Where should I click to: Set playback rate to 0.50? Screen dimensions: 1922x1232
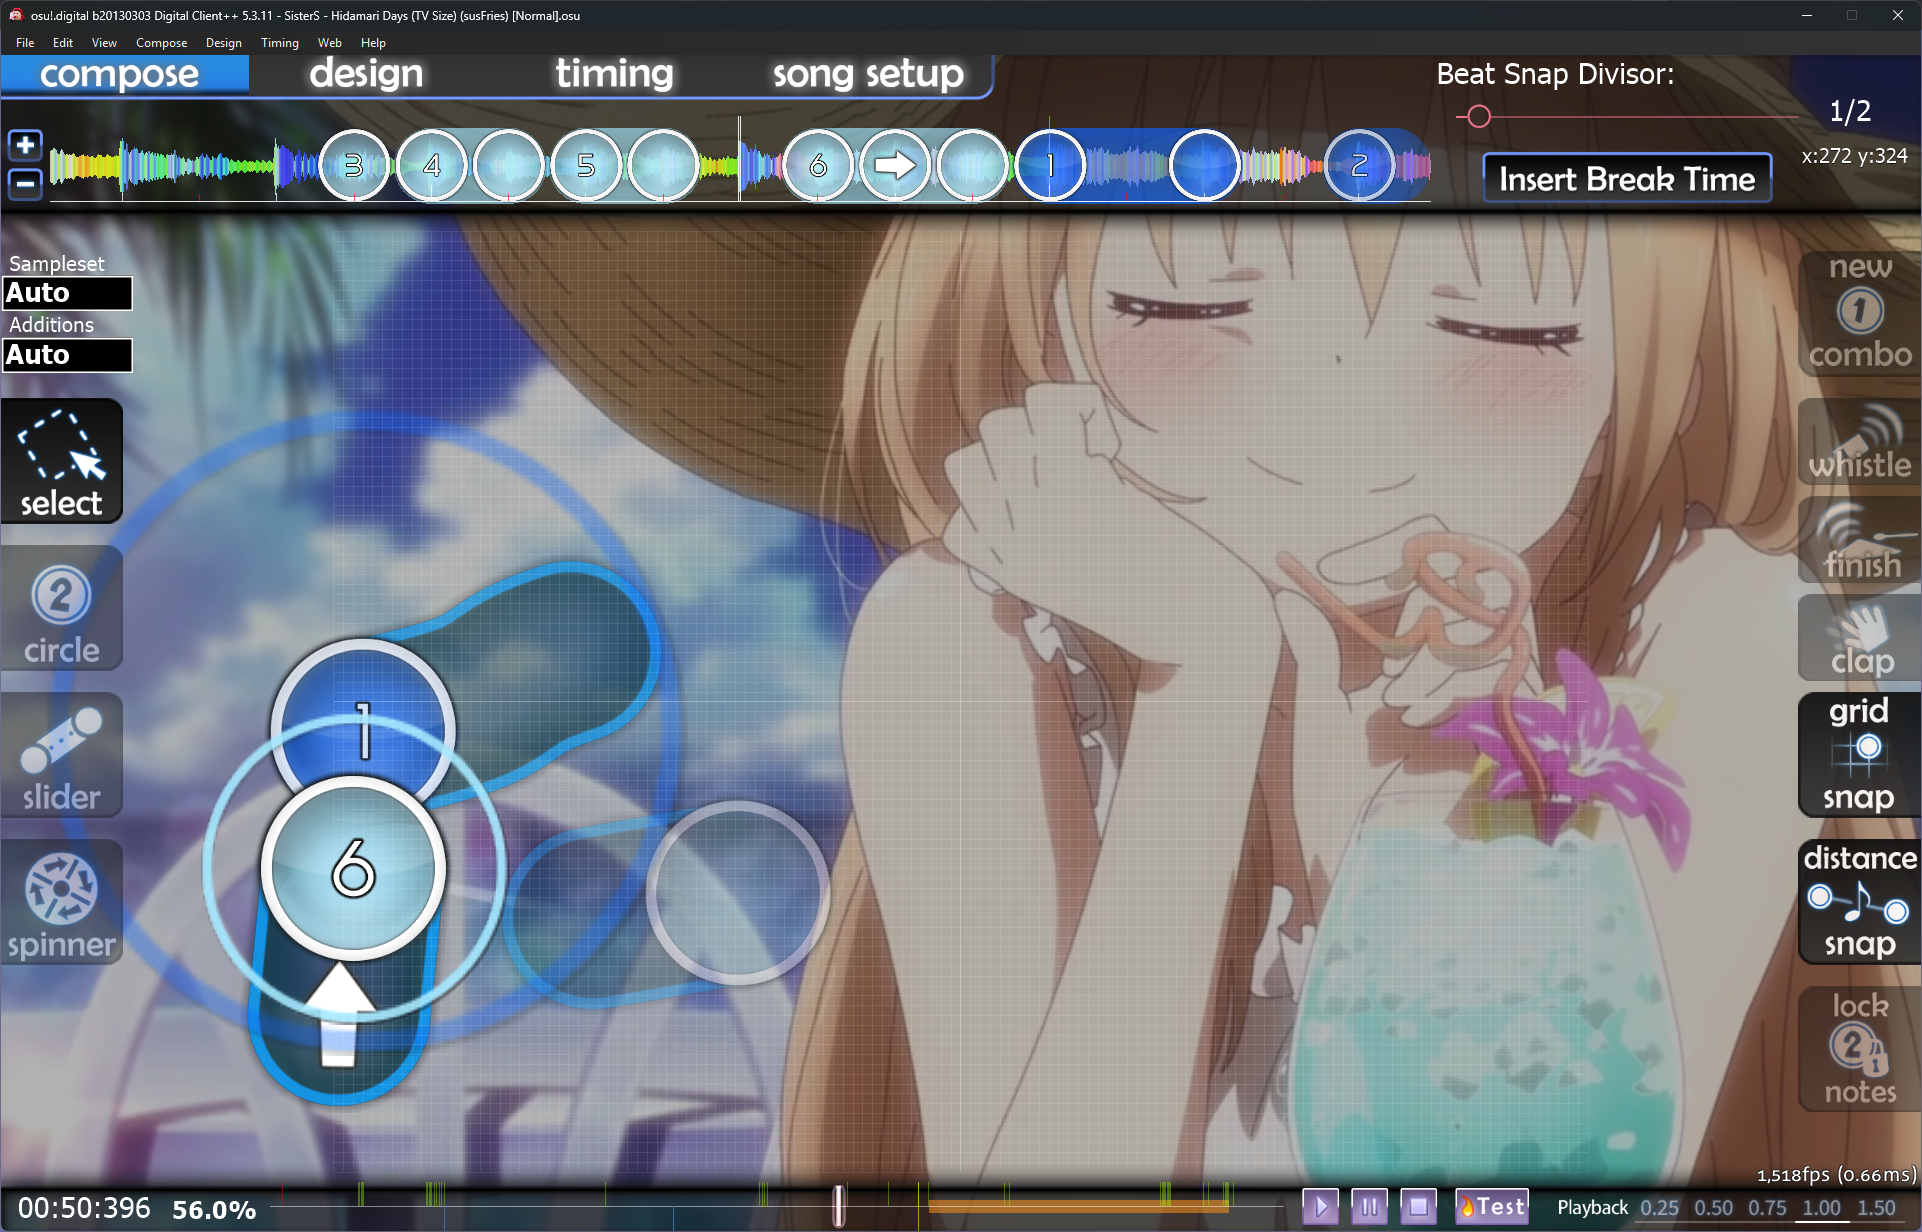click(x=1714, y=1208)
